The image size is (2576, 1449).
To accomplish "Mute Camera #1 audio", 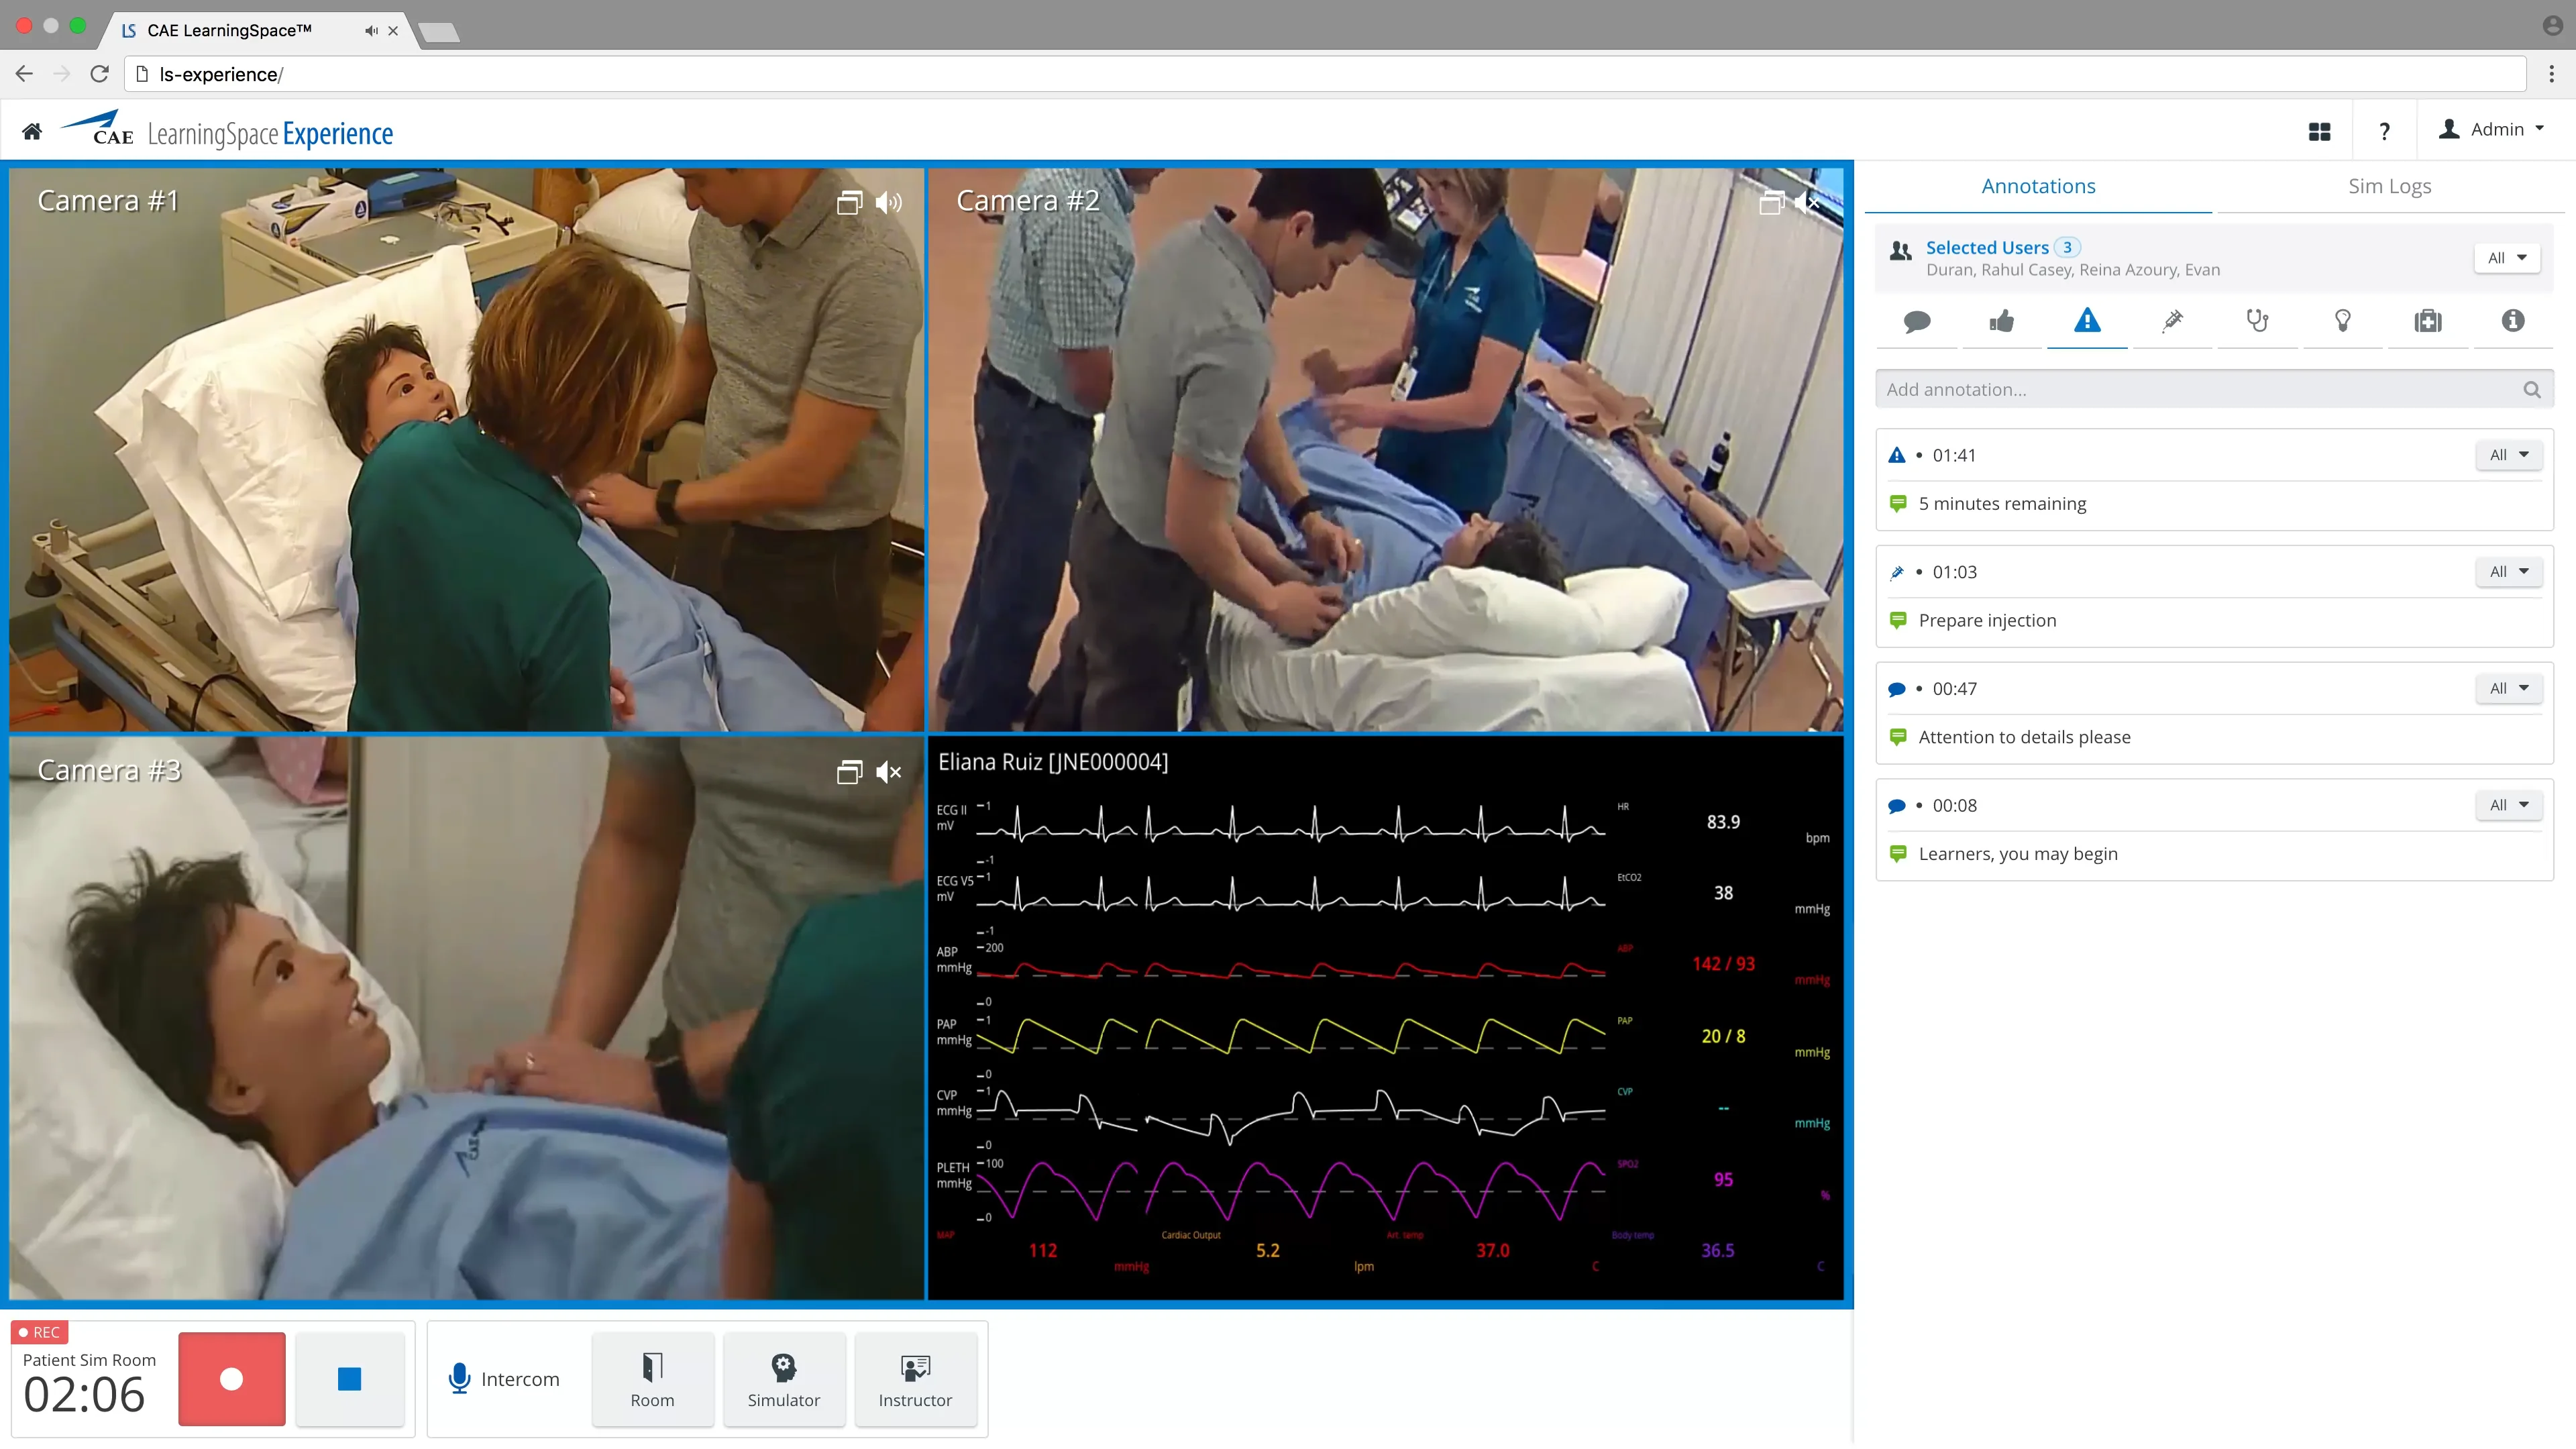I will (888, 202).
